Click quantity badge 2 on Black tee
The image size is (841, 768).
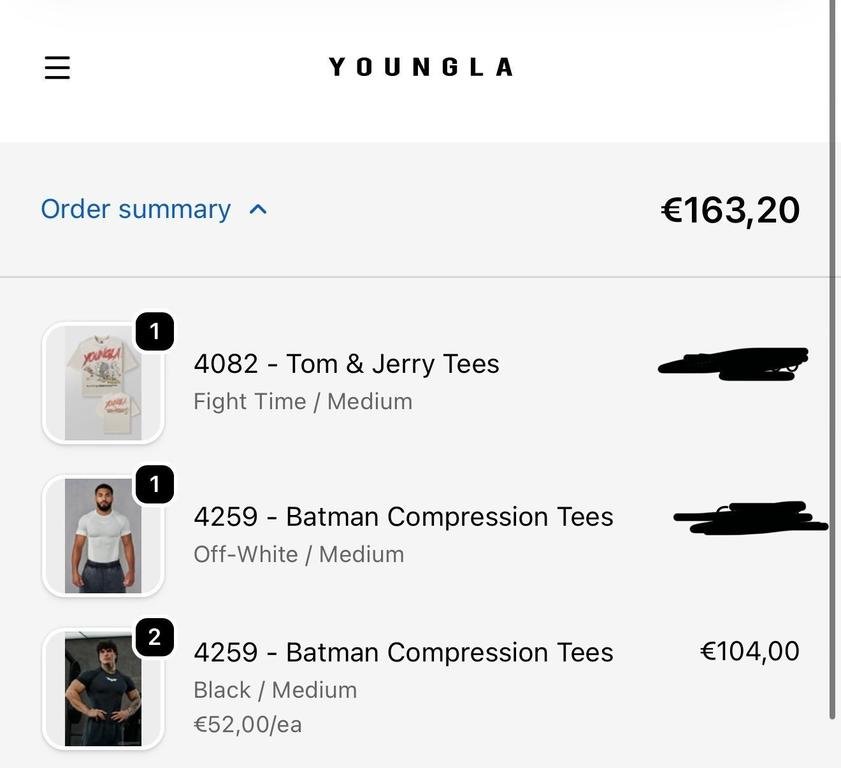tap(154, 637)
